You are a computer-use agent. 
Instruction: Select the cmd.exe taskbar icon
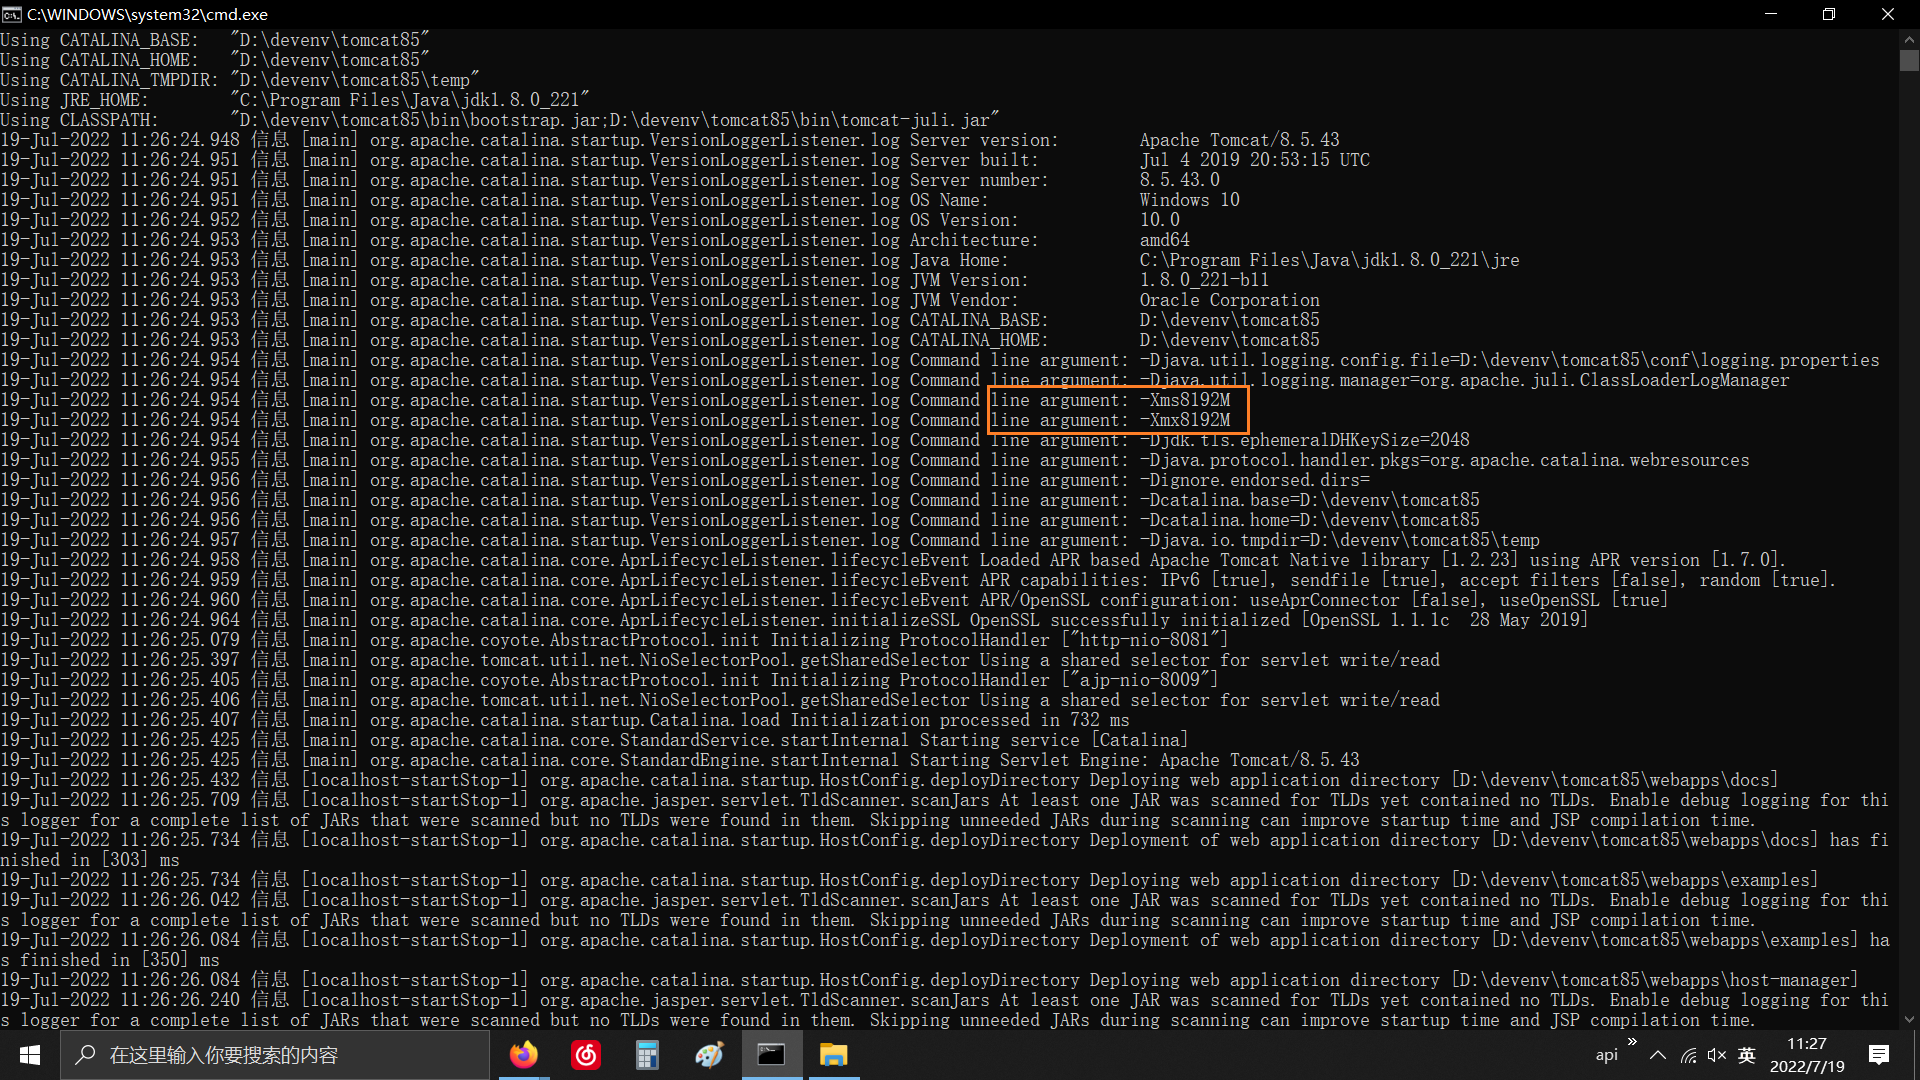pos(771,1055)
